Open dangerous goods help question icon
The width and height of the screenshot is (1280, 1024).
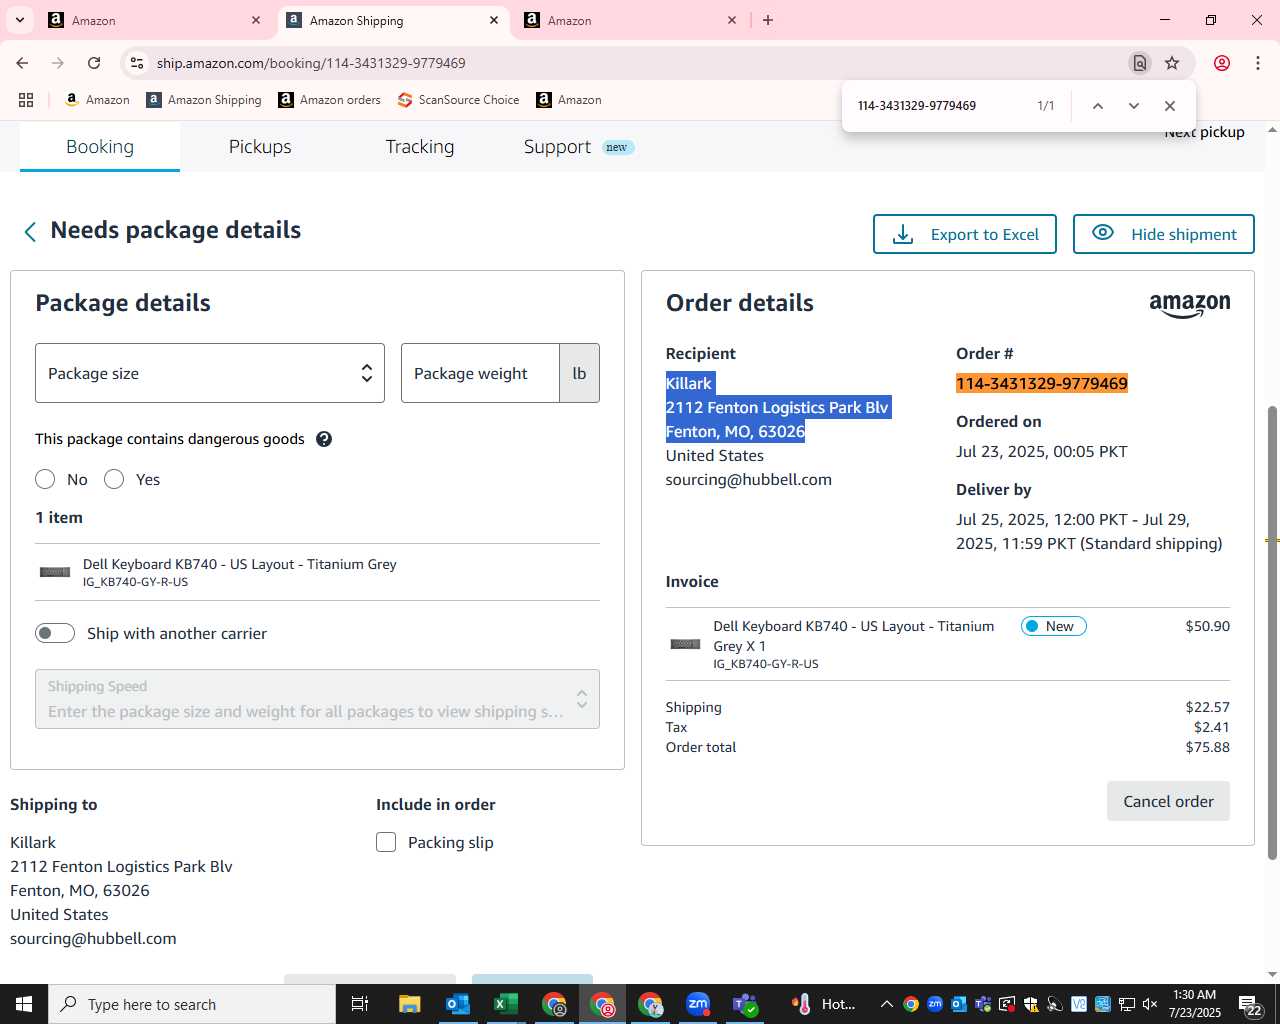click(324, 439)
